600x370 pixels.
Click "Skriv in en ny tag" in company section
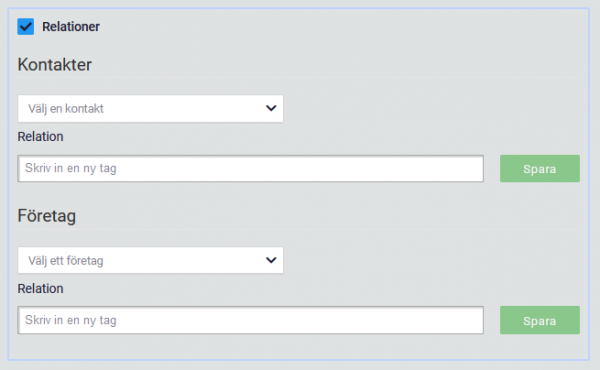pyautogui.click(x=71, y=320)
